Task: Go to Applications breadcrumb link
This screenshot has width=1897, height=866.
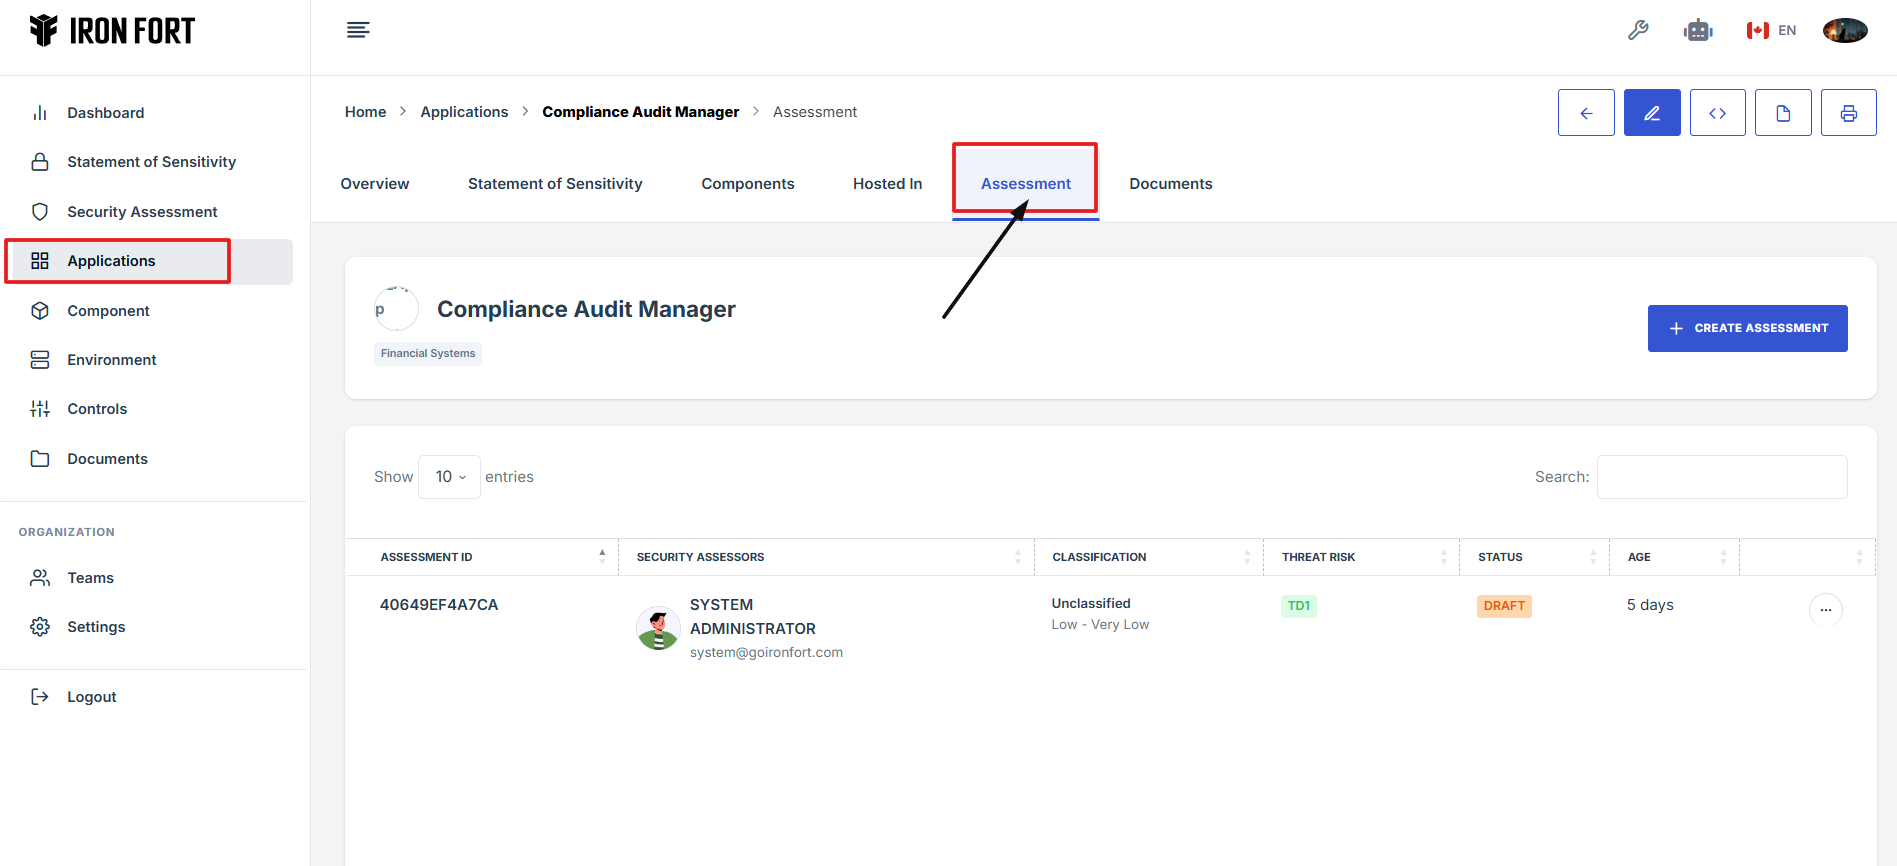Action: point(464,112)
